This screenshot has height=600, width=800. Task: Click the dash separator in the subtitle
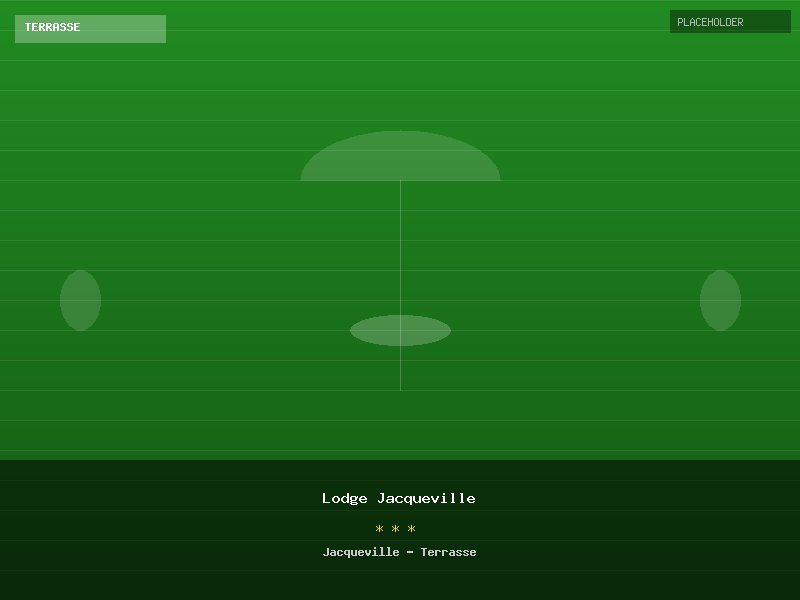coord(410,552)
